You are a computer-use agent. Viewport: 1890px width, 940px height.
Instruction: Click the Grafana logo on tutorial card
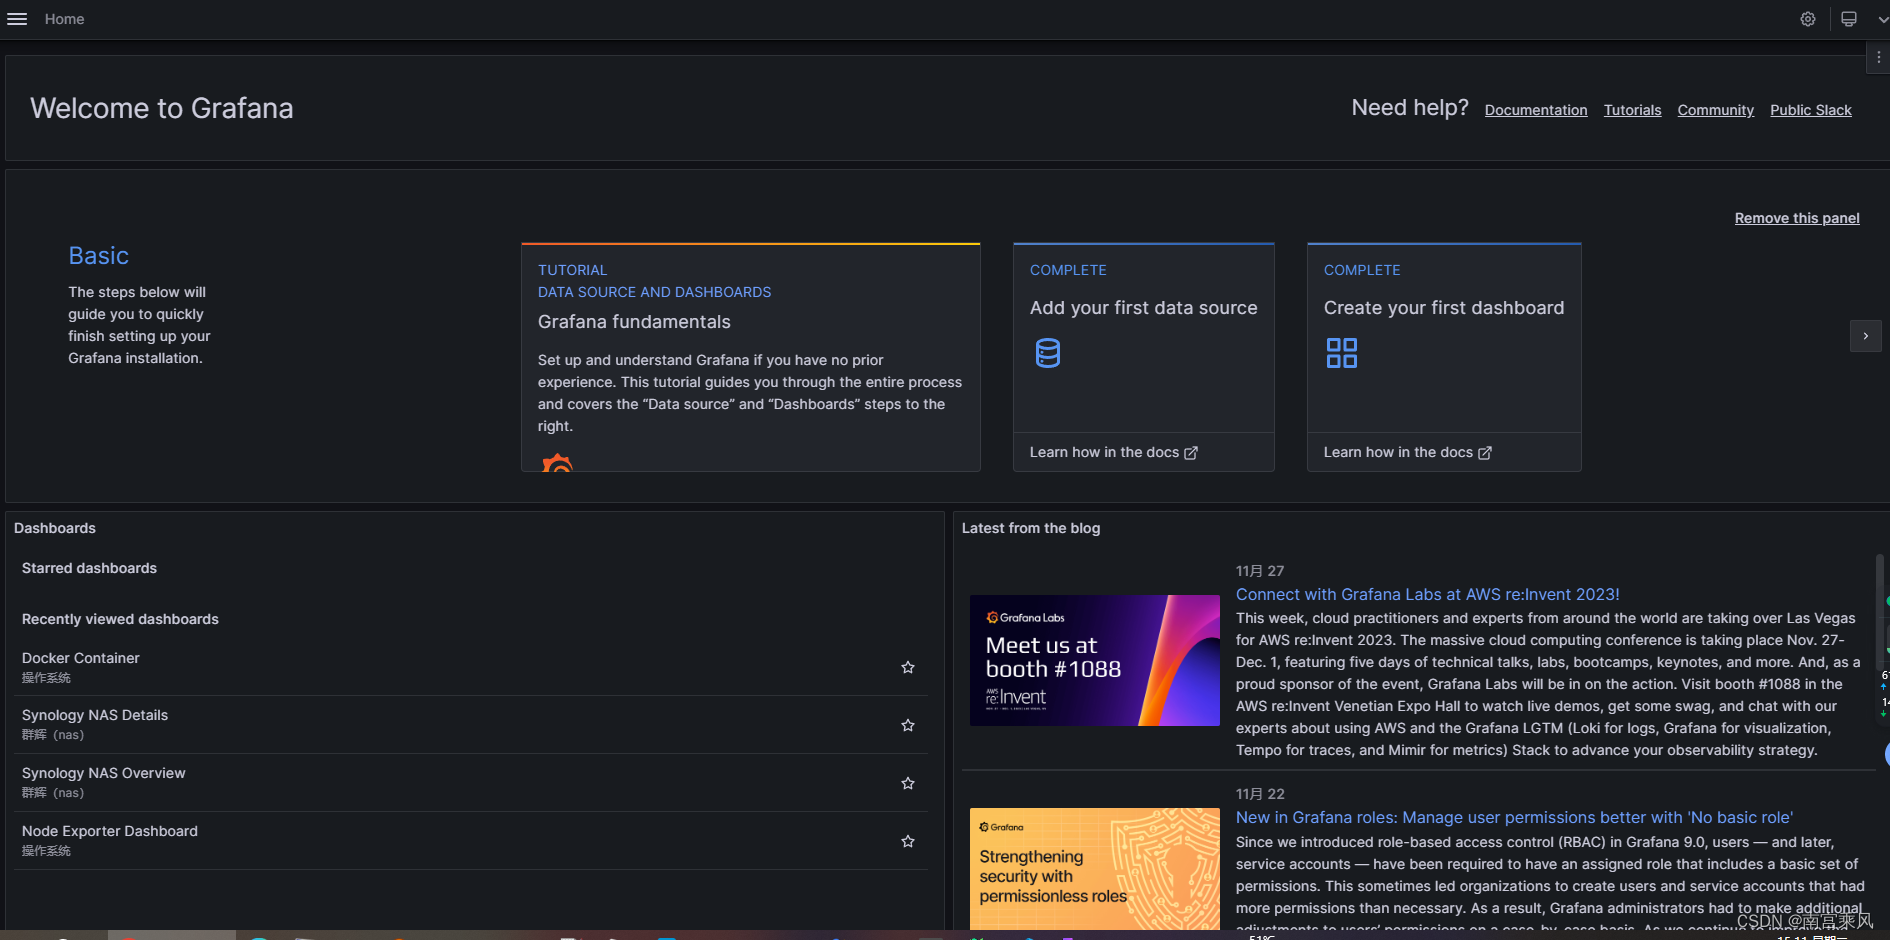tap(557, 463)
